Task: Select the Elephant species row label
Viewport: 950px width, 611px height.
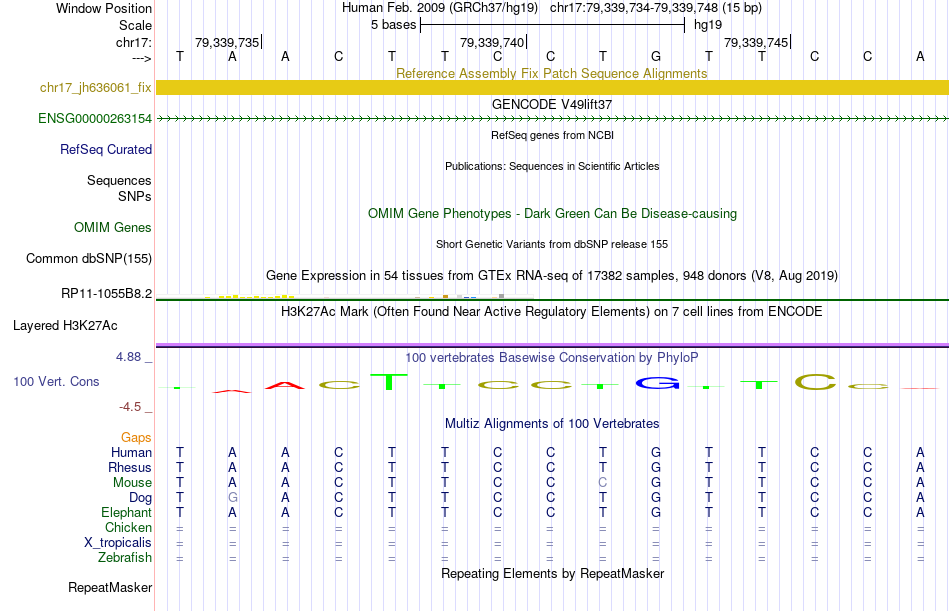Action: (x=127, y=512)
